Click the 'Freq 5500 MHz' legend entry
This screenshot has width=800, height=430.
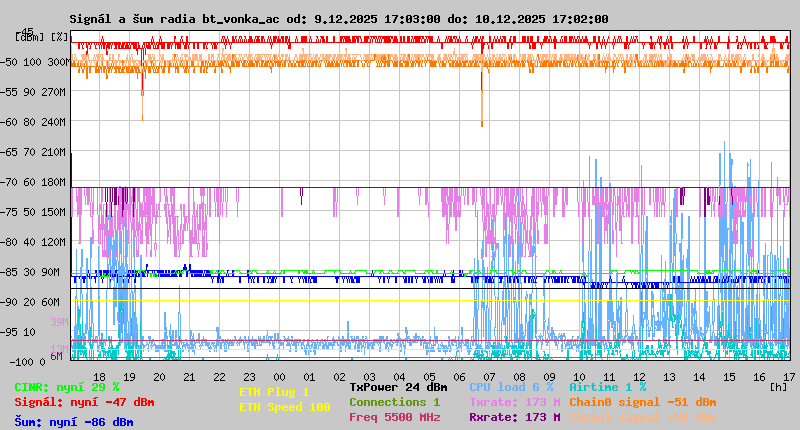(x=395, y=417)
